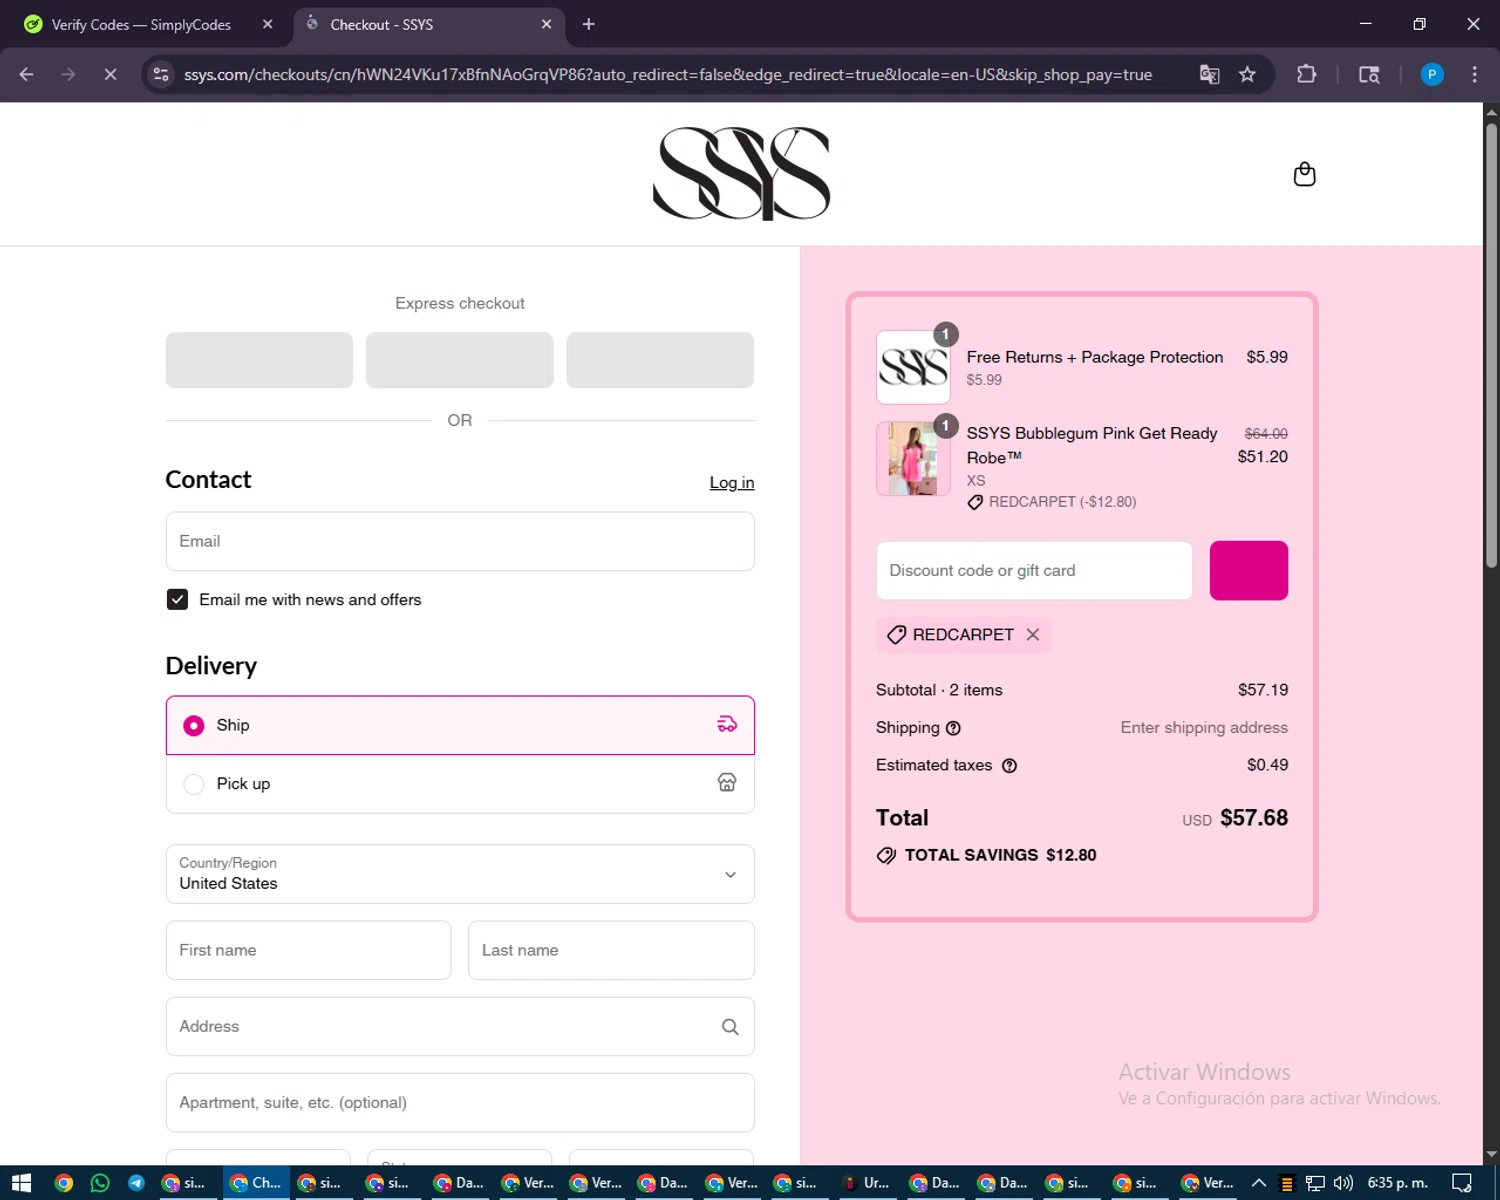Image resolution: width=1500 pixels, height=1200 pixels.
Task: Remove the REDCARPET discount code
Action: click(1033, 635)
